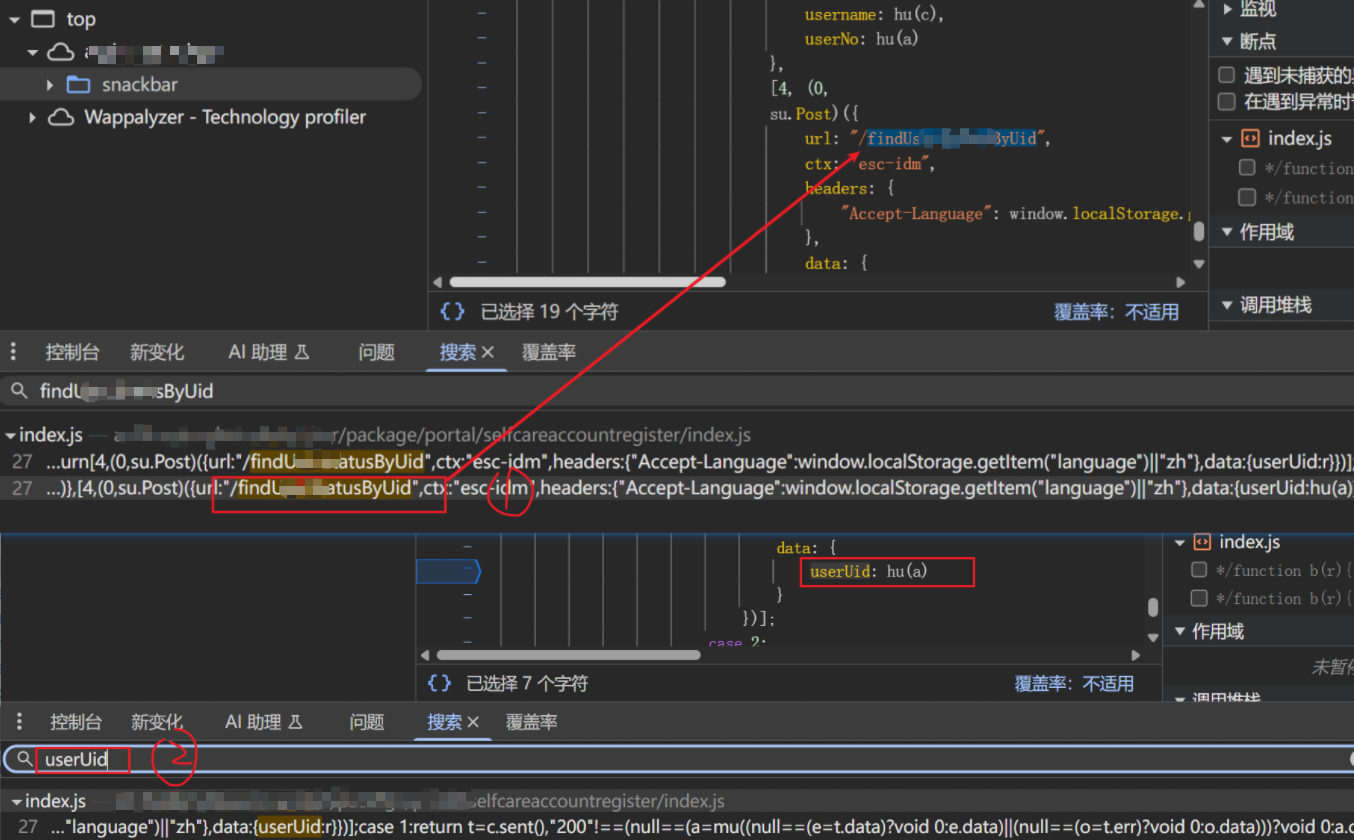Open 覆盖率 tab in lower drawer
This screenshot has height=840, width=1354.
point(531,722)
